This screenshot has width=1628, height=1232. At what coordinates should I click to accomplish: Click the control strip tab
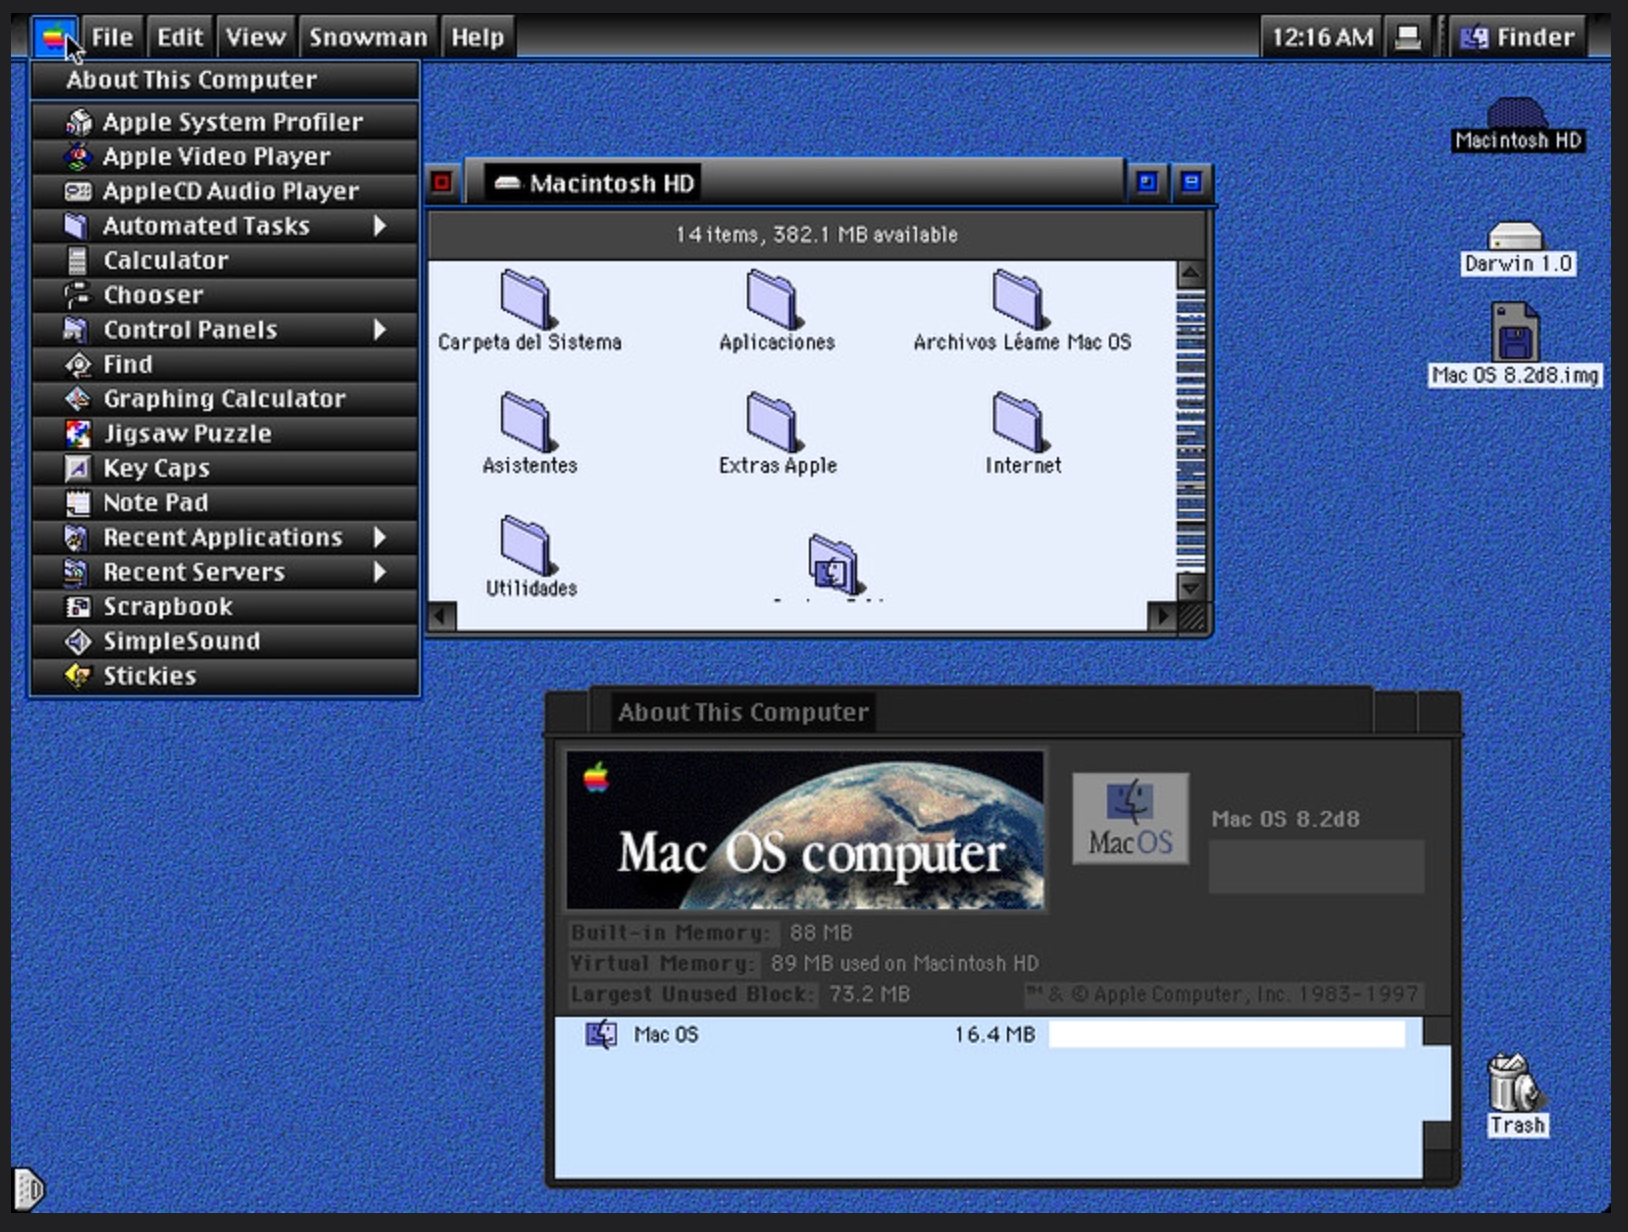pos(29,1189)
